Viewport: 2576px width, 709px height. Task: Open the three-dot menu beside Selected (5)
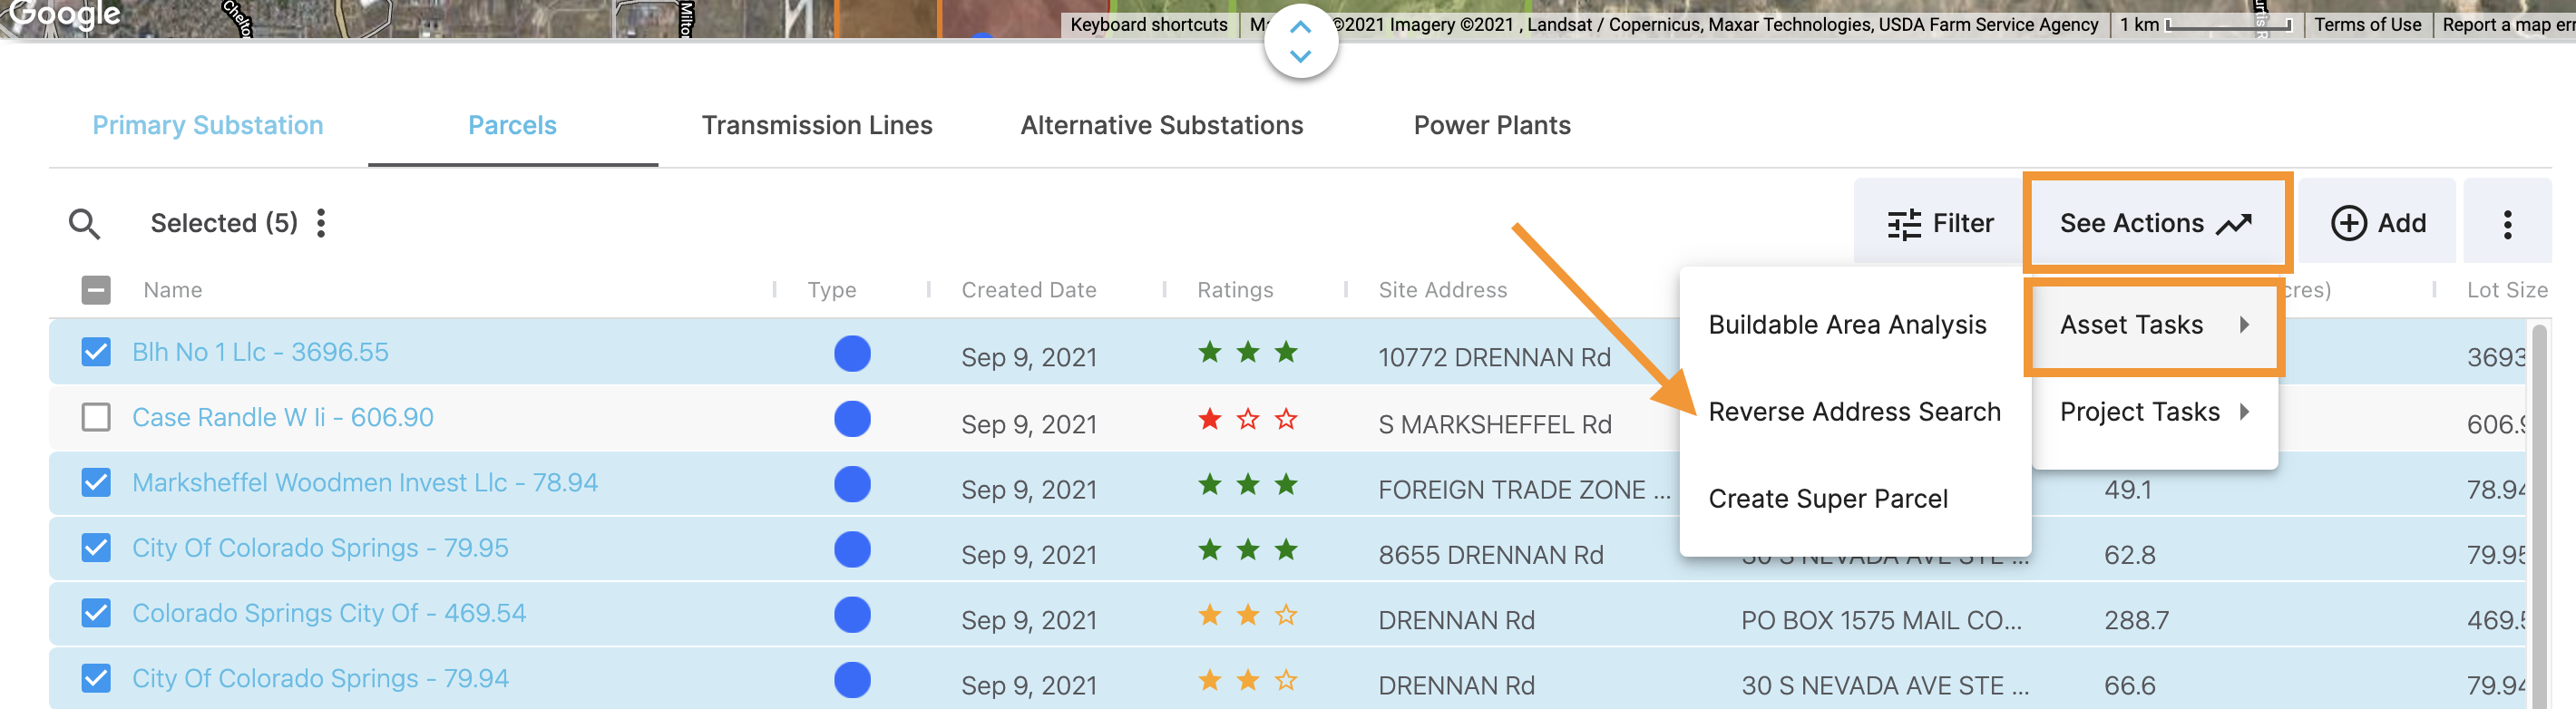(x=321, y=223)
